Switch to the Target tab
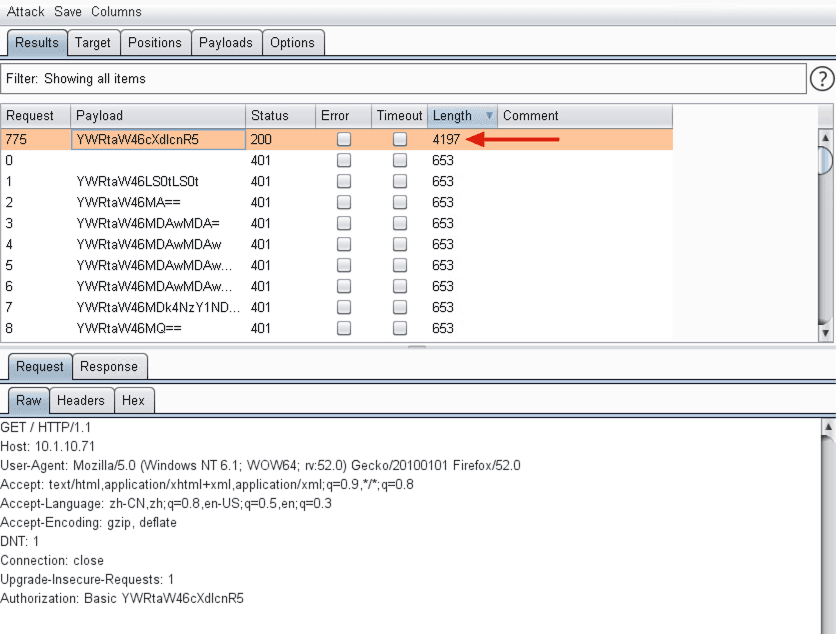This screenshot has height=634, width=836. (x=93, y=43)
